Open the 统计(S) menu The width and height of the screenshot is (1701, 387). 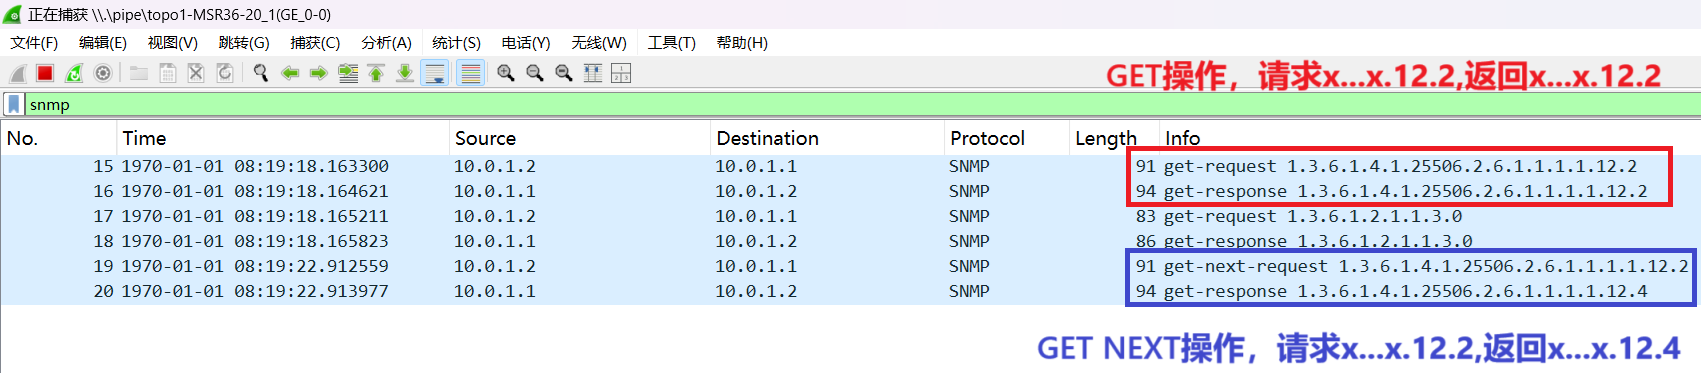click(456, 42)
